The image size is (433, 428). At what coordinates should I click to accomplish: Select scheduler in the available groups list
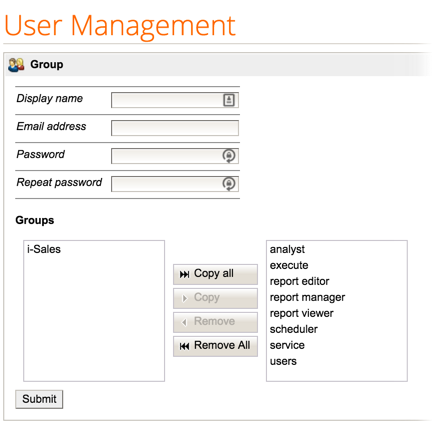coord(294,329)
